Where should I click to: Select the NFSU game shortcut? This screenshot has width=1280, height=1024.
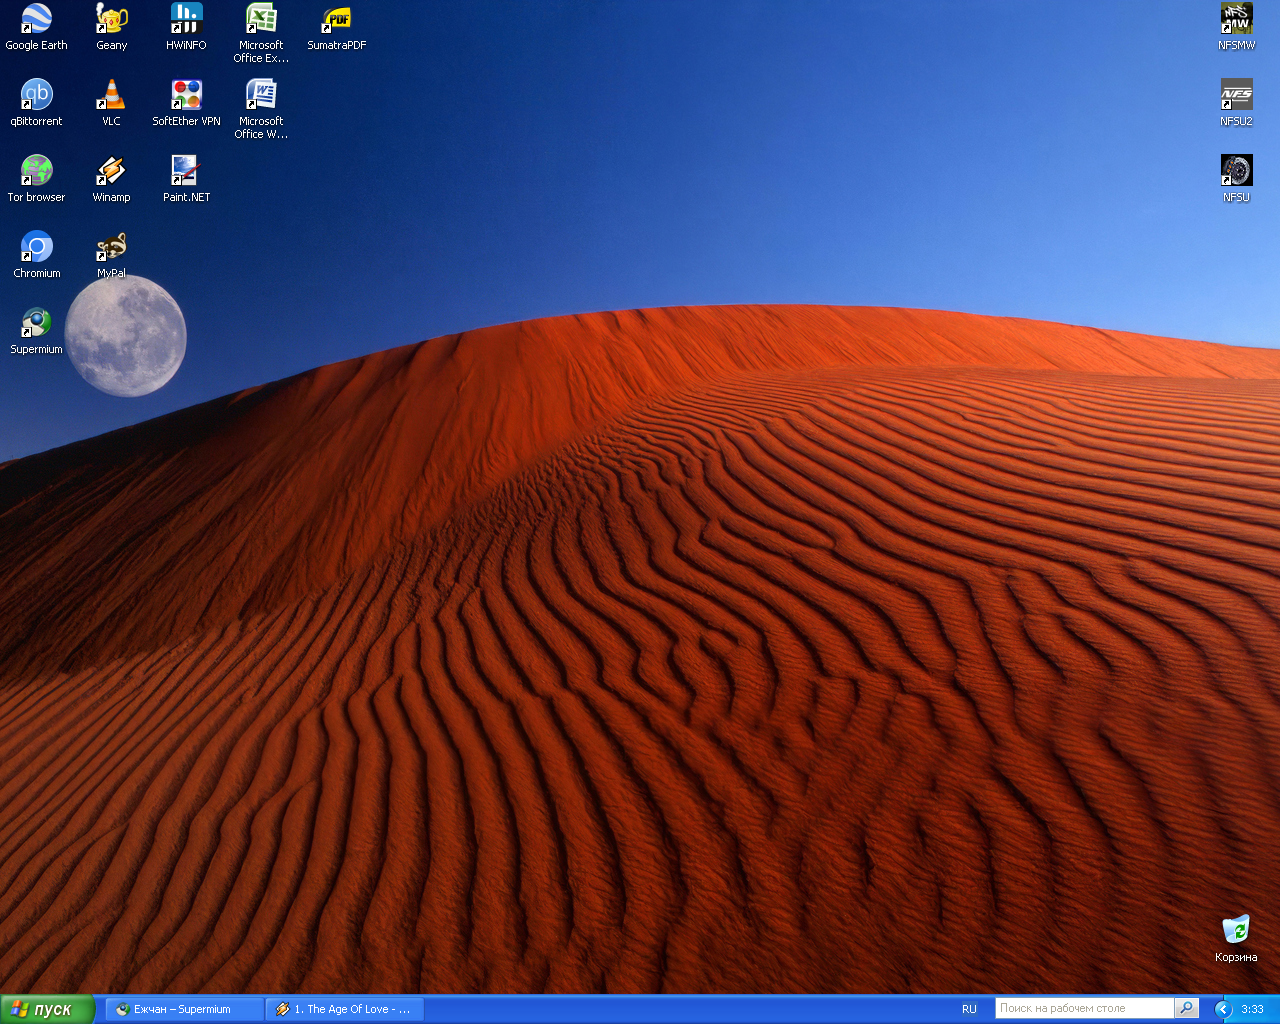[1236, 178]
